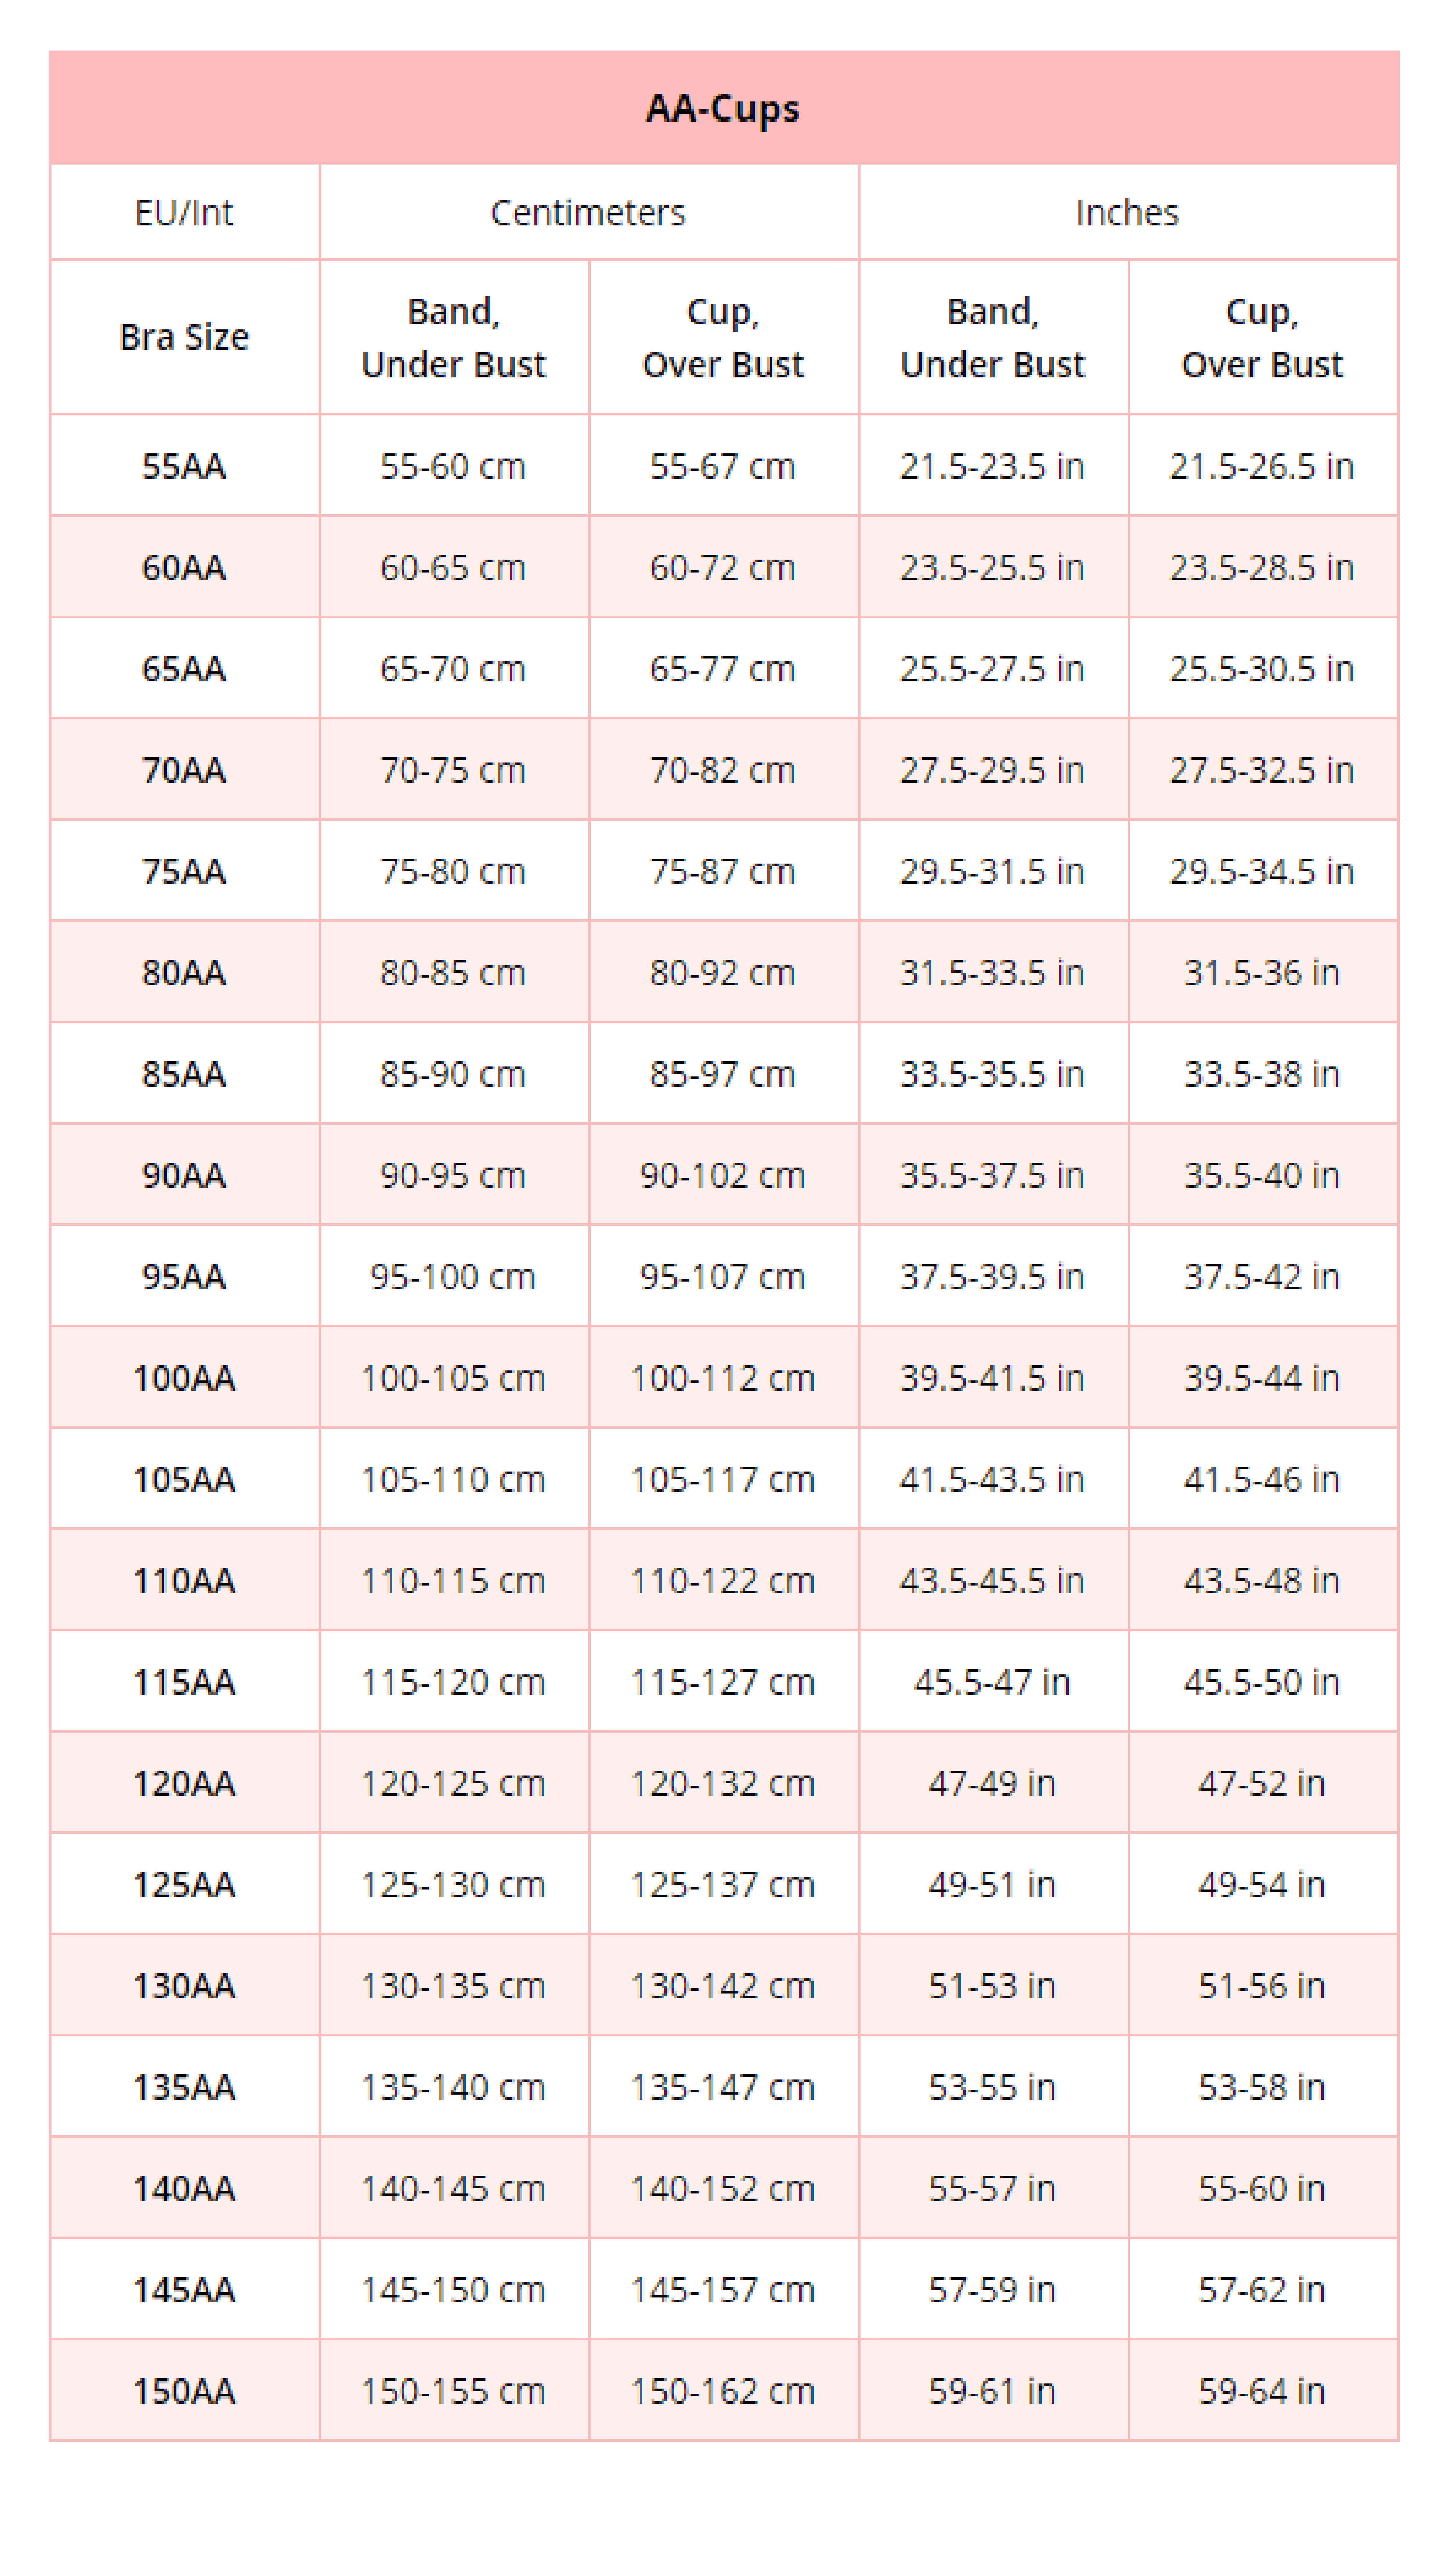Image resolution: width=1449 pixels, height=2576 pixels.
Task: Click the 70AA bra size cell
Action: (x=184, y=770)
